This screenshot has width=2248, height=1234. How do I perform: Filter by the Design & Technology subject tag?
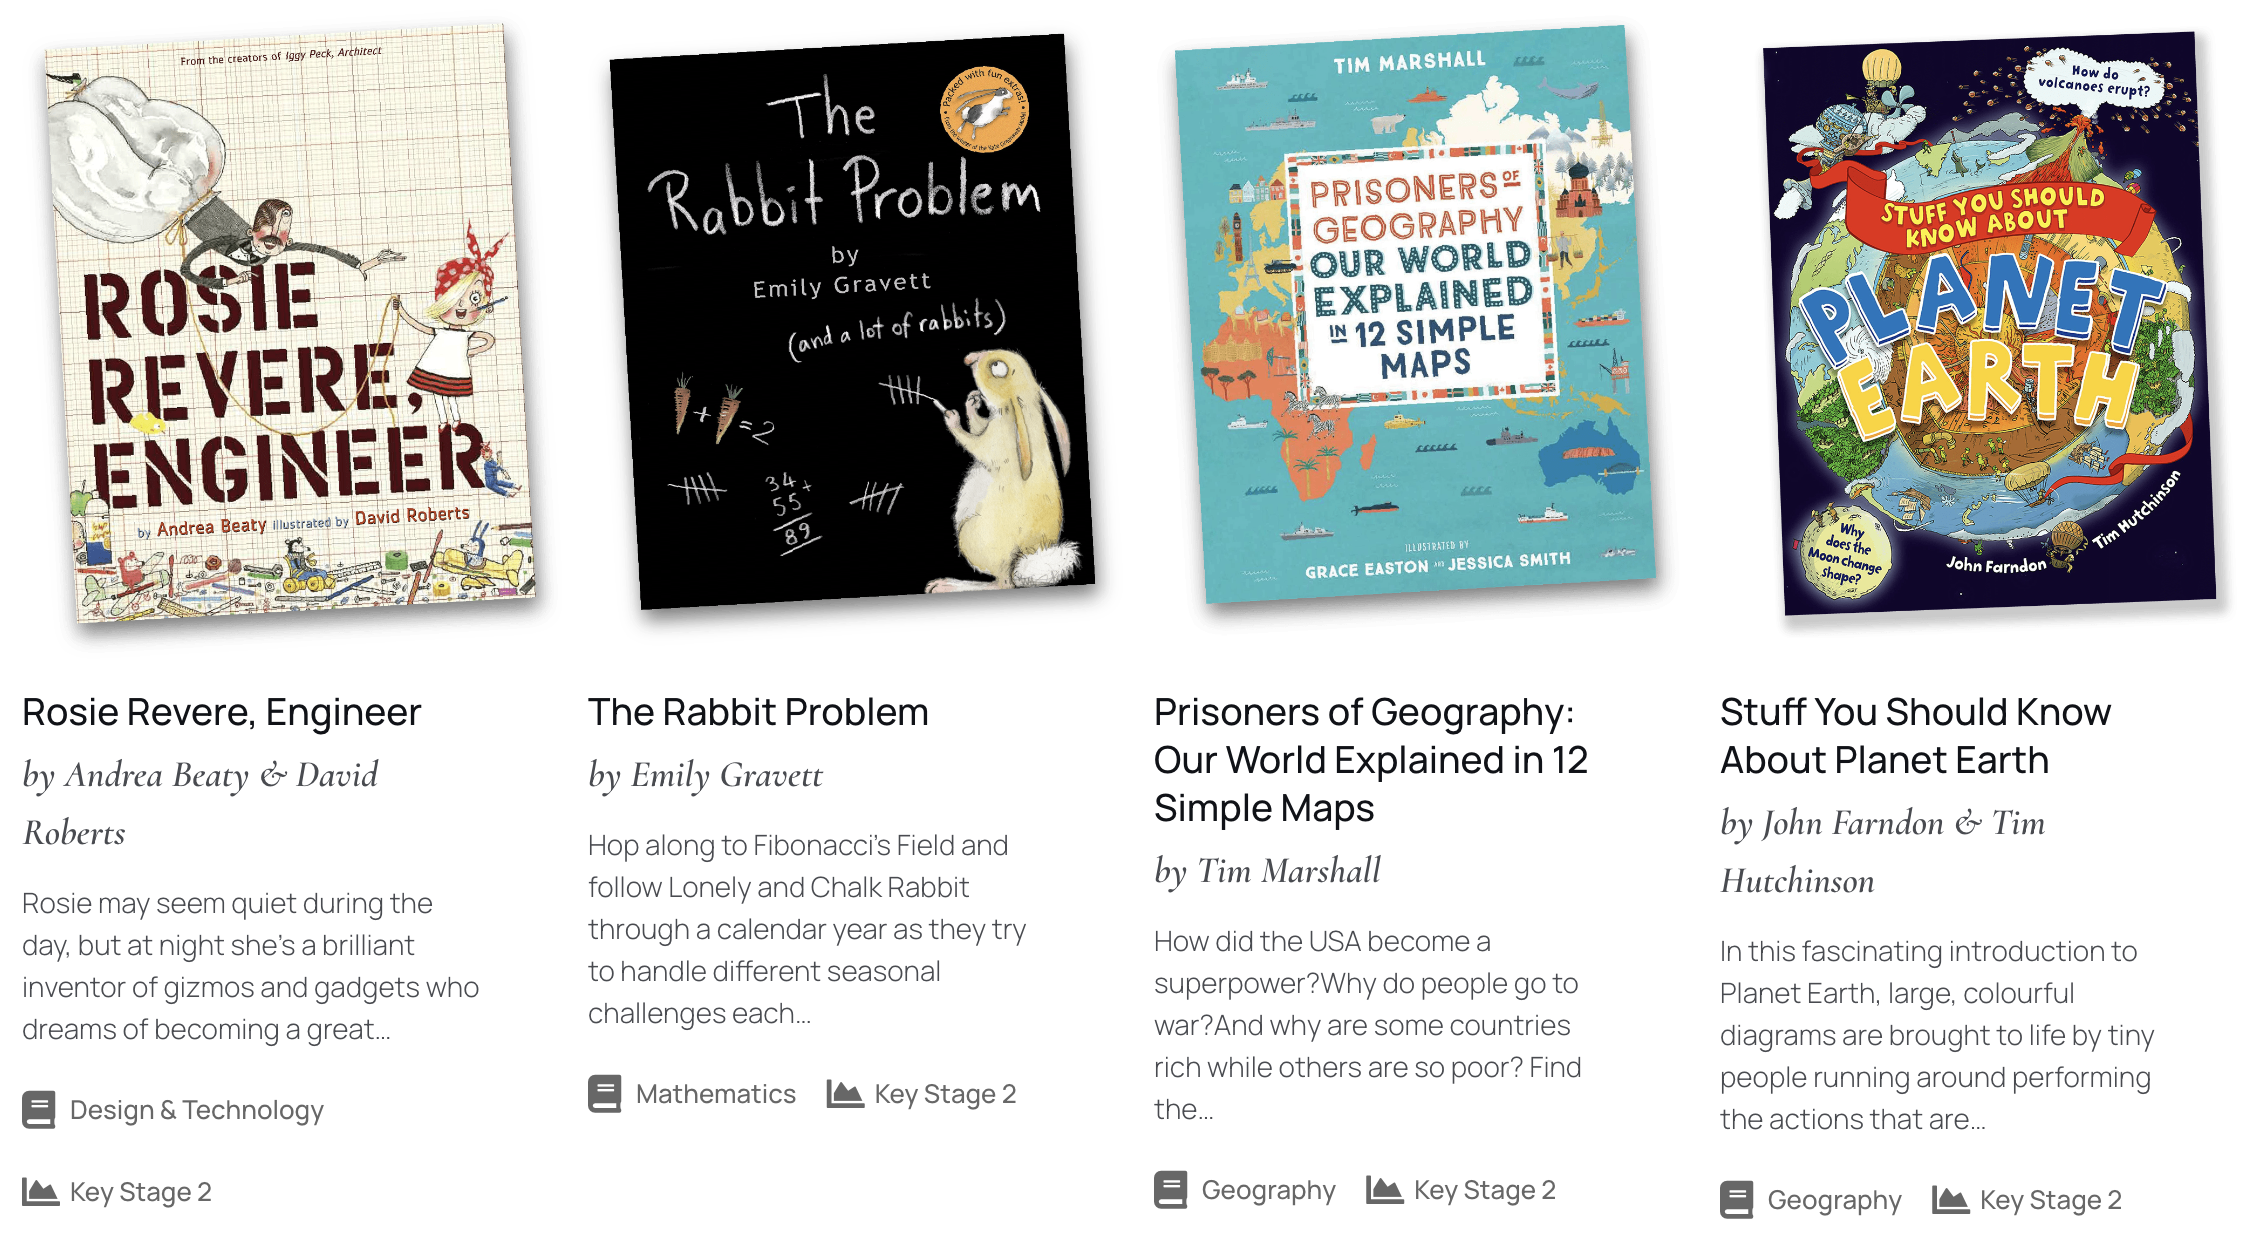tap(197, 1110)
